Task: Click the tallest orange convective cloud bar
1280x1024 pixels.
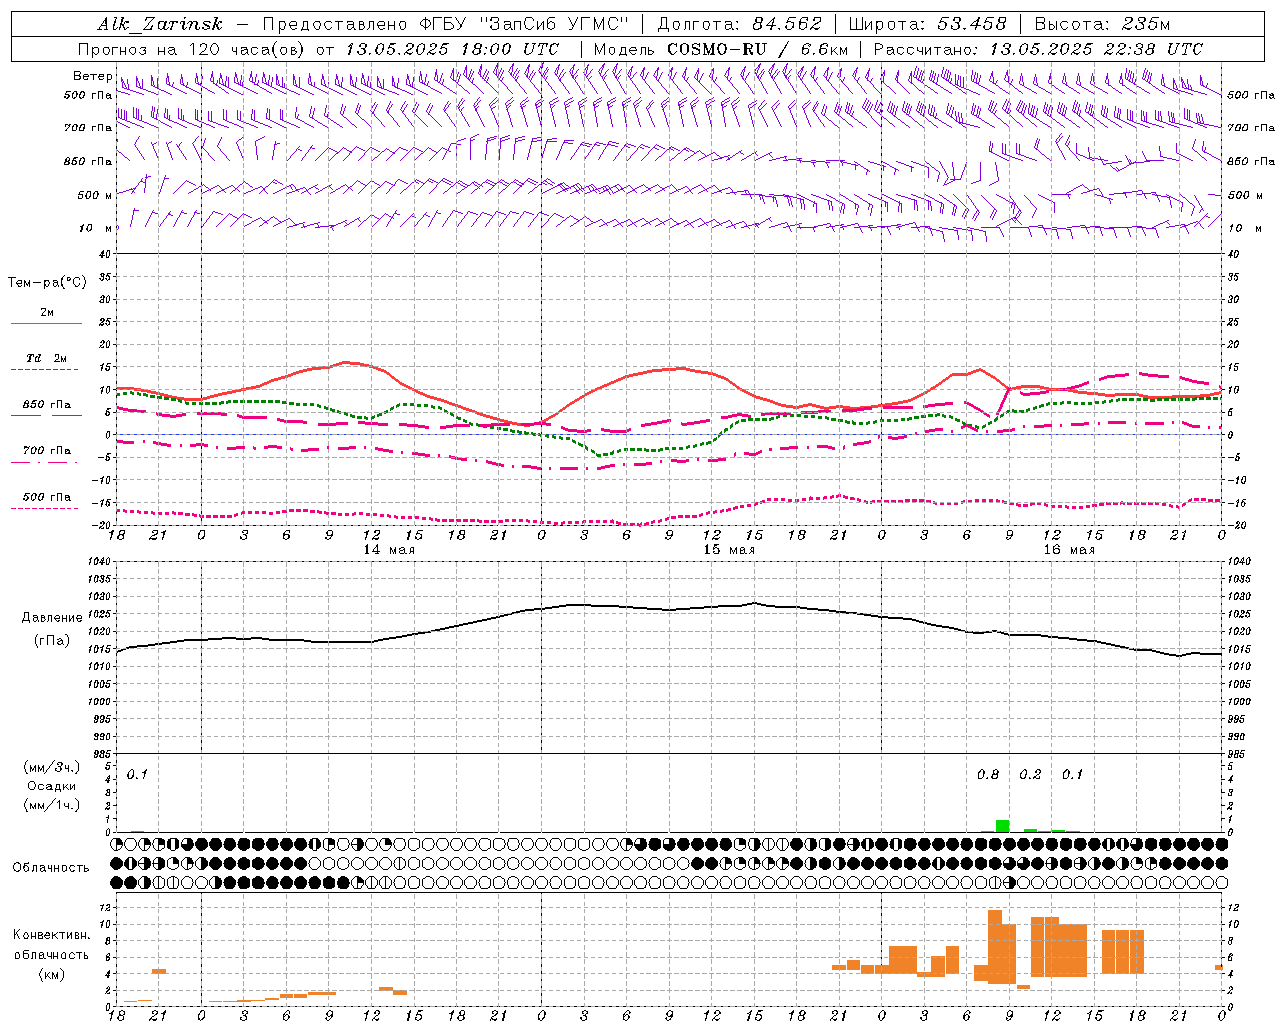Action: [995, 947]
